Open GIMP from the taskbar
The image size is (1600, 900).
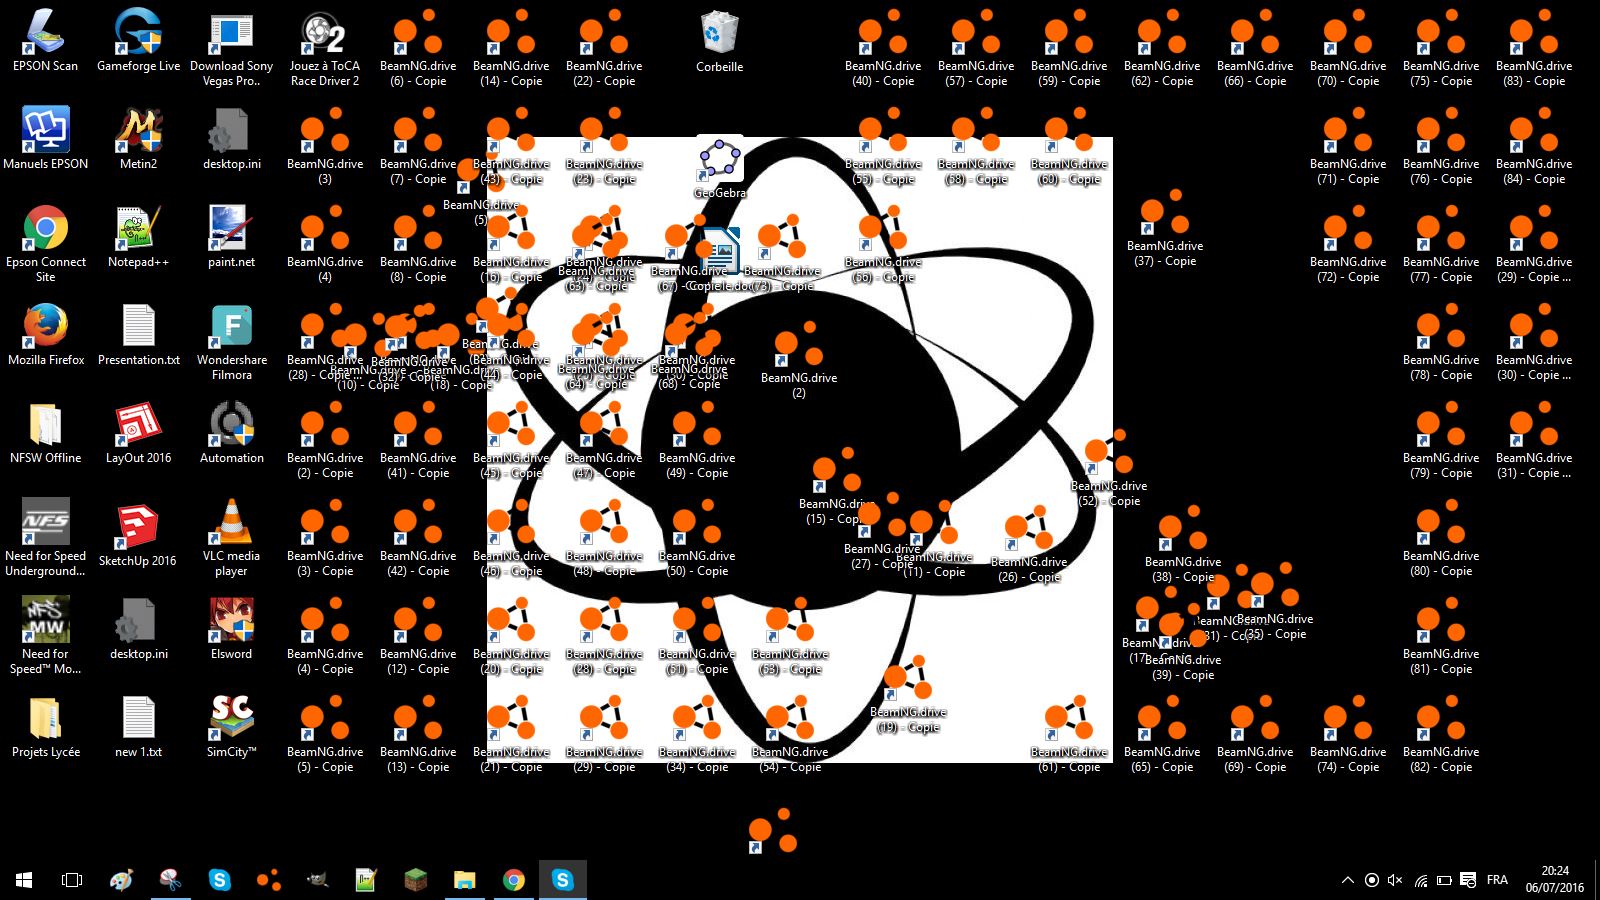tap(317, 880)
